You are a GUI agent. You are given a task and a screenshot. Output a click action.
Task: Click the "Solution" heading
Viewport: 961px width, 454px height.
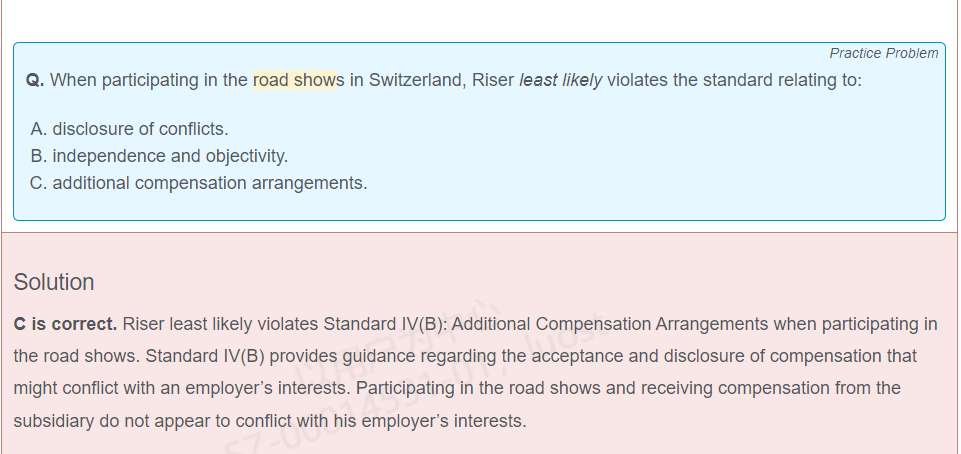[54, 282]
